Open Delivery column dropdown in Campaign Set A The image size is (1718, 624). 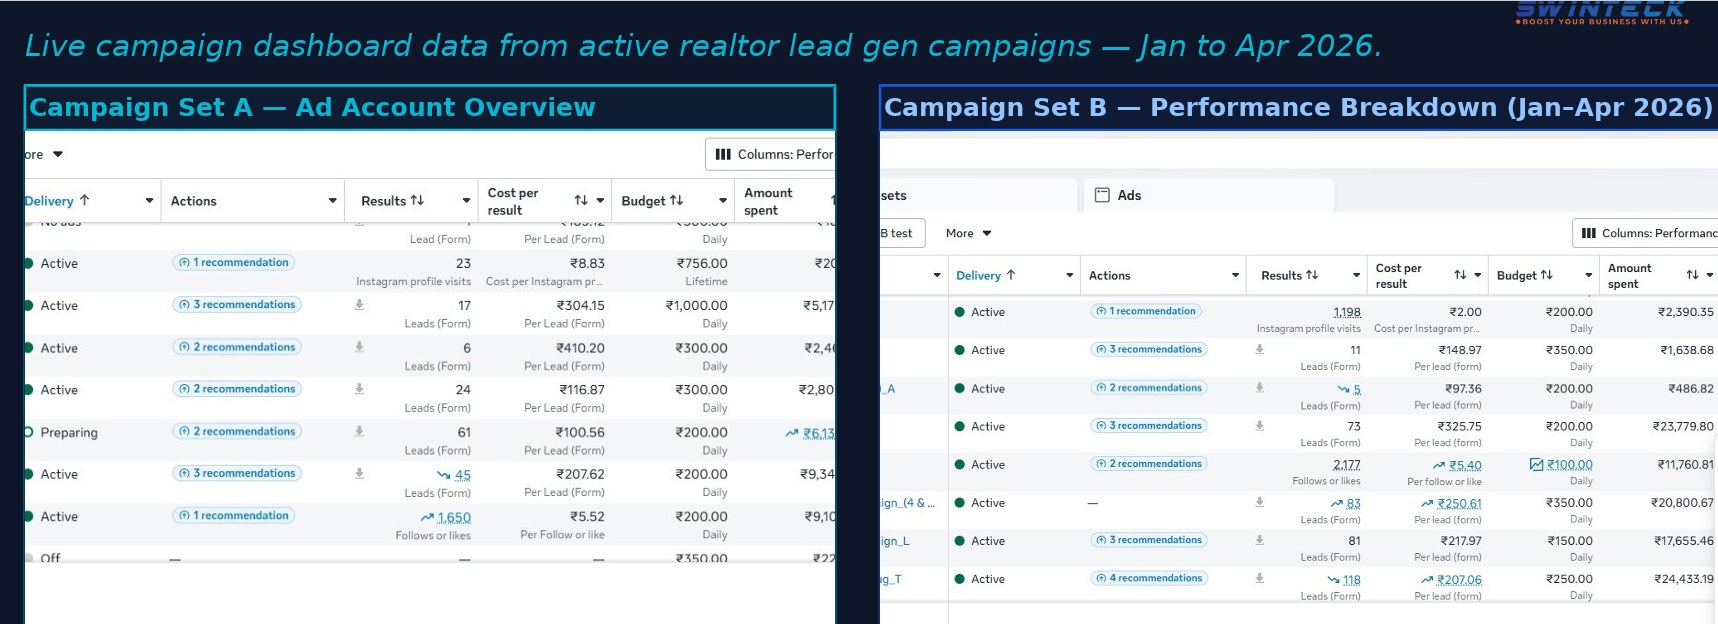pyautogui.click(x=149, y=201)
